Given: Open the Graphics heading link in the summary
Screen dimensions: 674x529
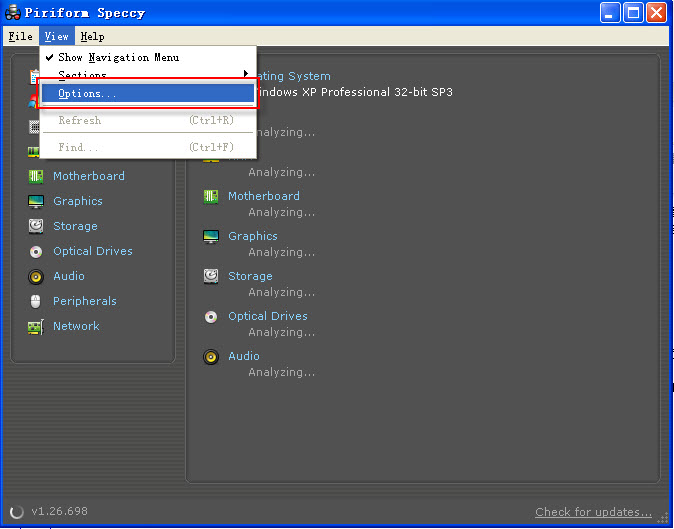Looking at the screenshot, I should tap(253, 236).
